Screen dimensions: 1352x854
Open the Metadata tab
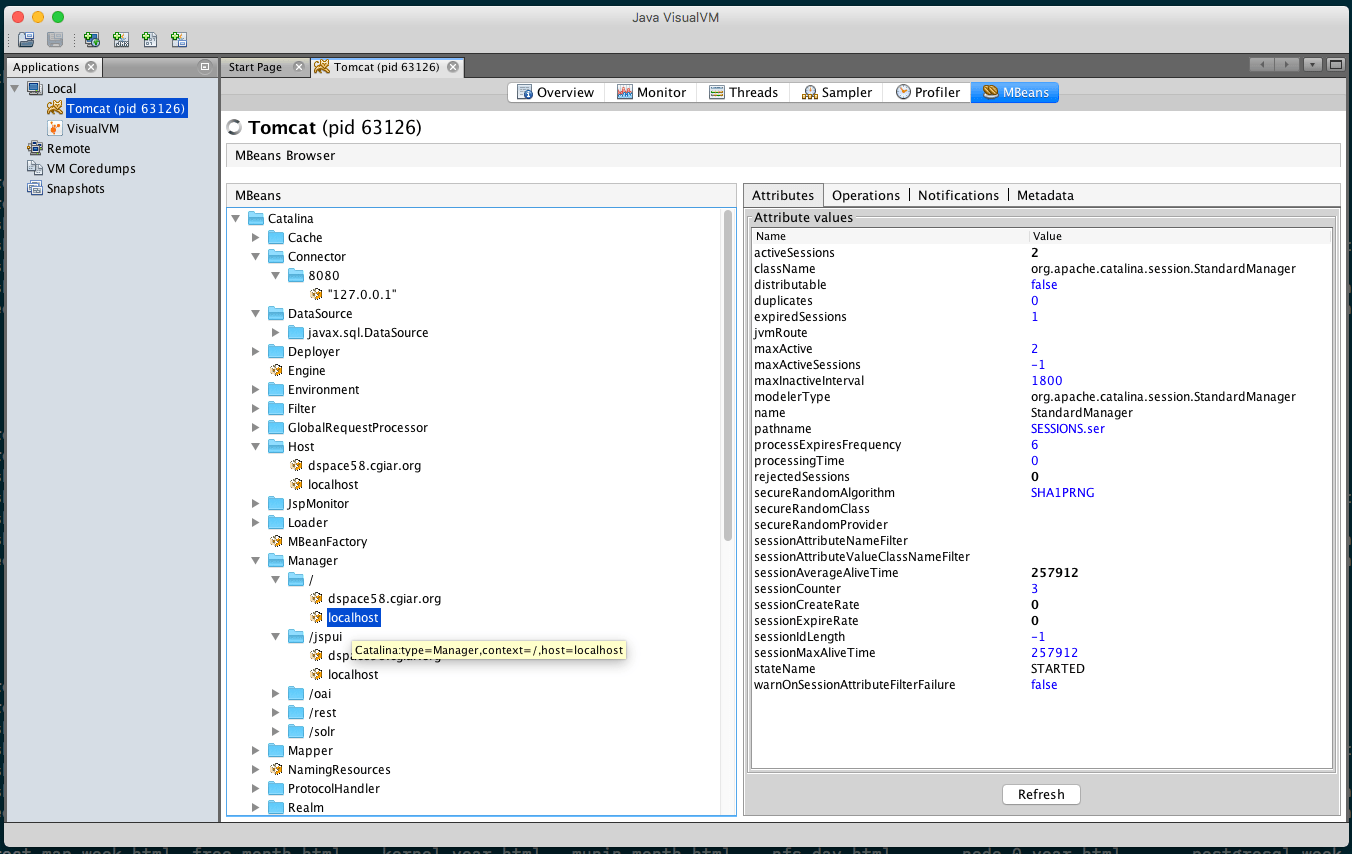coord(1045,196)
